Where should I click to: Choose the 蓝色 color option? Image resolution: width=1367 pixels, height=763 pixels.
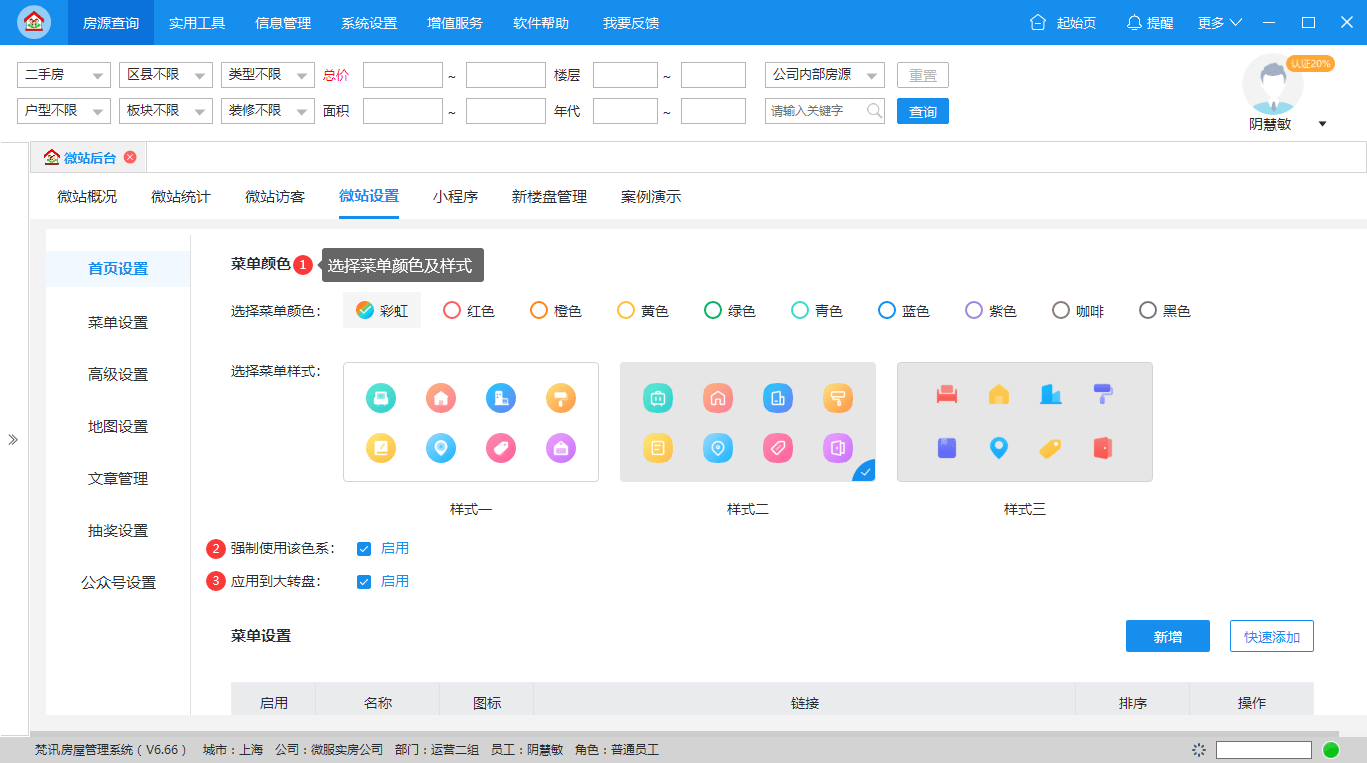coord(887,311)
